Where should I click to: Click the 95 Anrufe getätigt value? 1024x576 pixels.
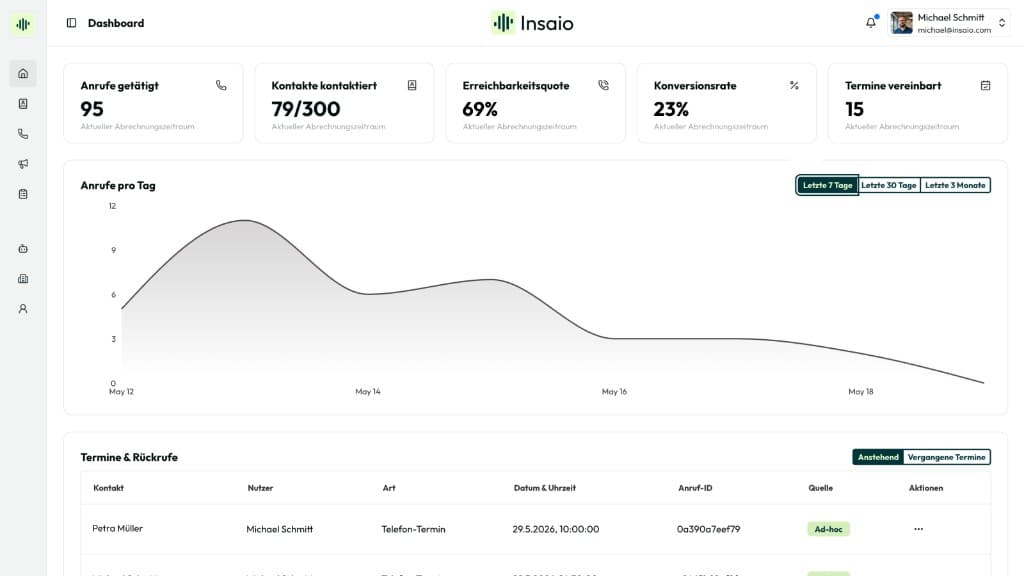[92, 109]
